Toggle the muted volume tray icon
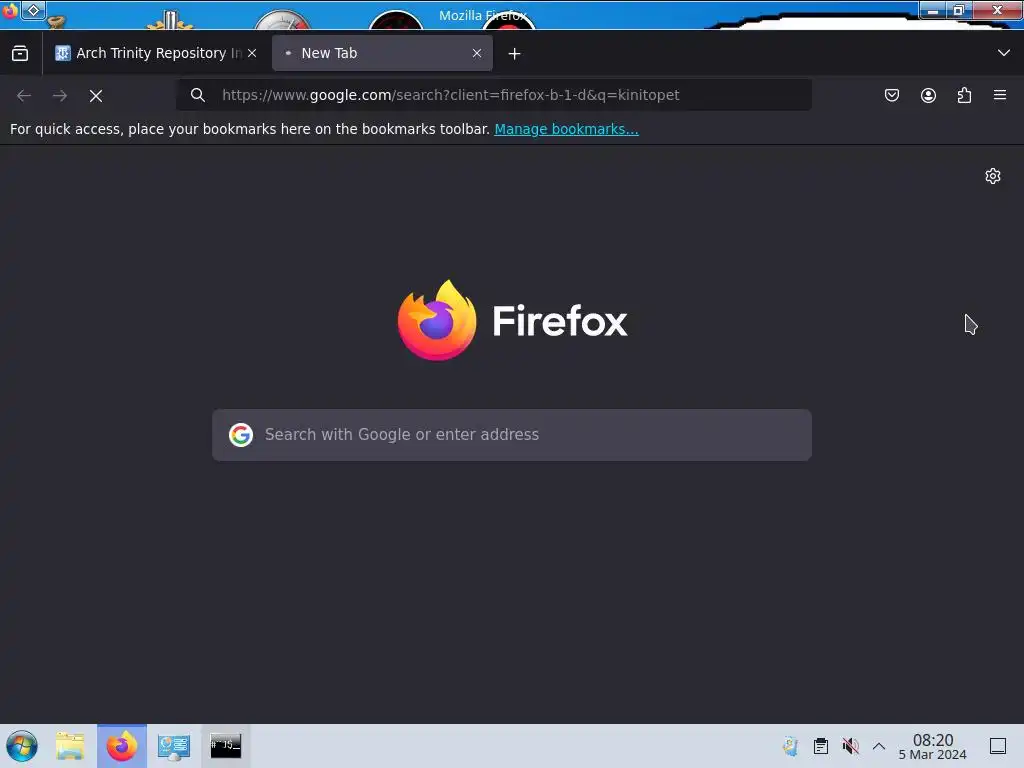1024x768 pixels. coord(850,746)
